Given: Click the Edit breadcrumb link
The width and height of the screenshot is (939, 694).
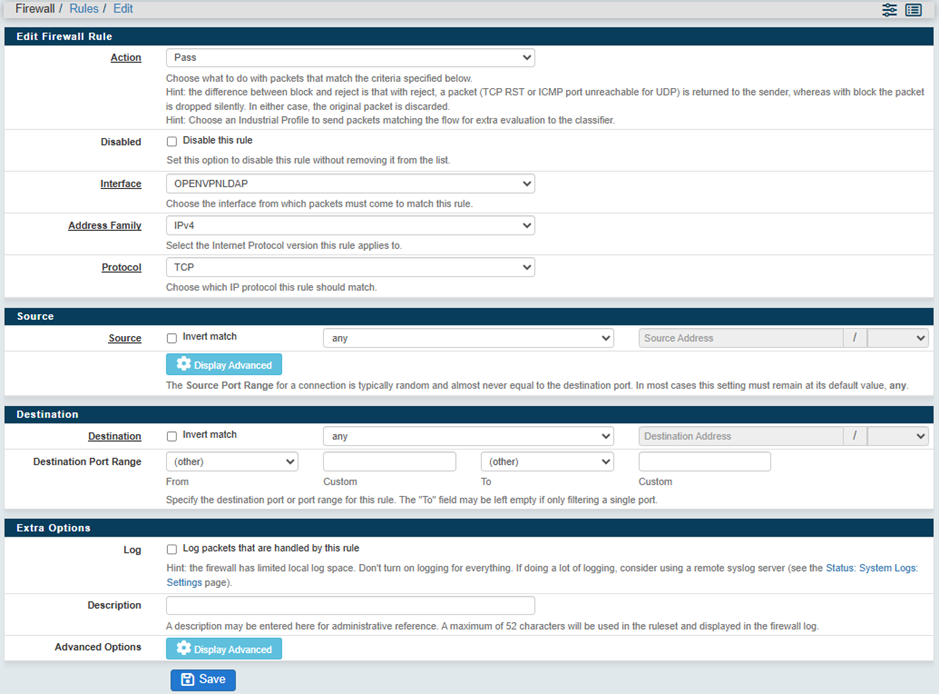Looking at the screenshot, I should point(123,9).
